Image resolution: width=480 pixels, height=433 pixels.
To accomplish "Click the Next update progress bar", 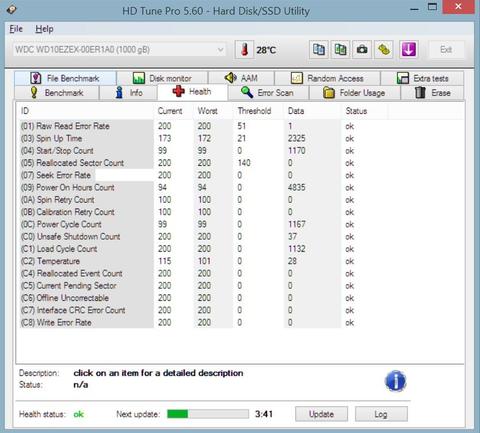I will click(x=208, y=414).
